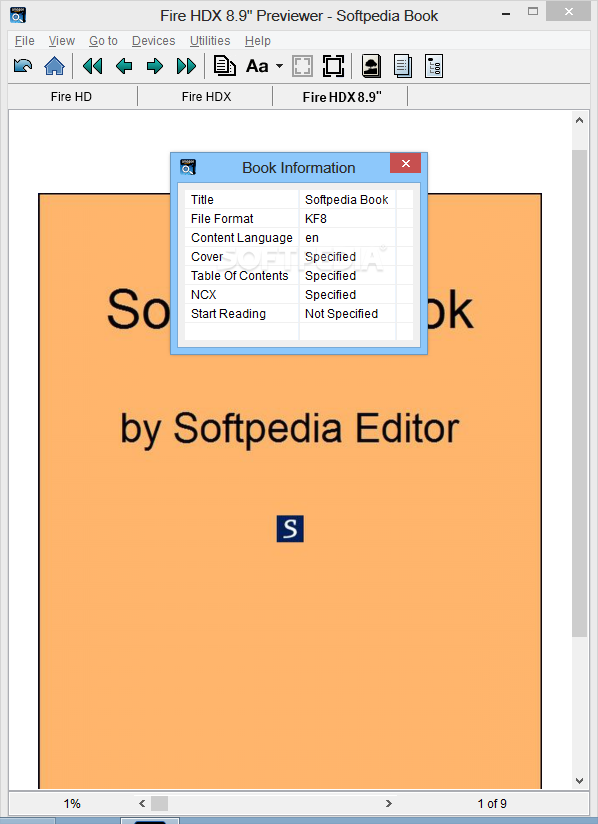598x824 pixels.
Task: Minimize the Previewer window
Action: [x=506, y=14]
